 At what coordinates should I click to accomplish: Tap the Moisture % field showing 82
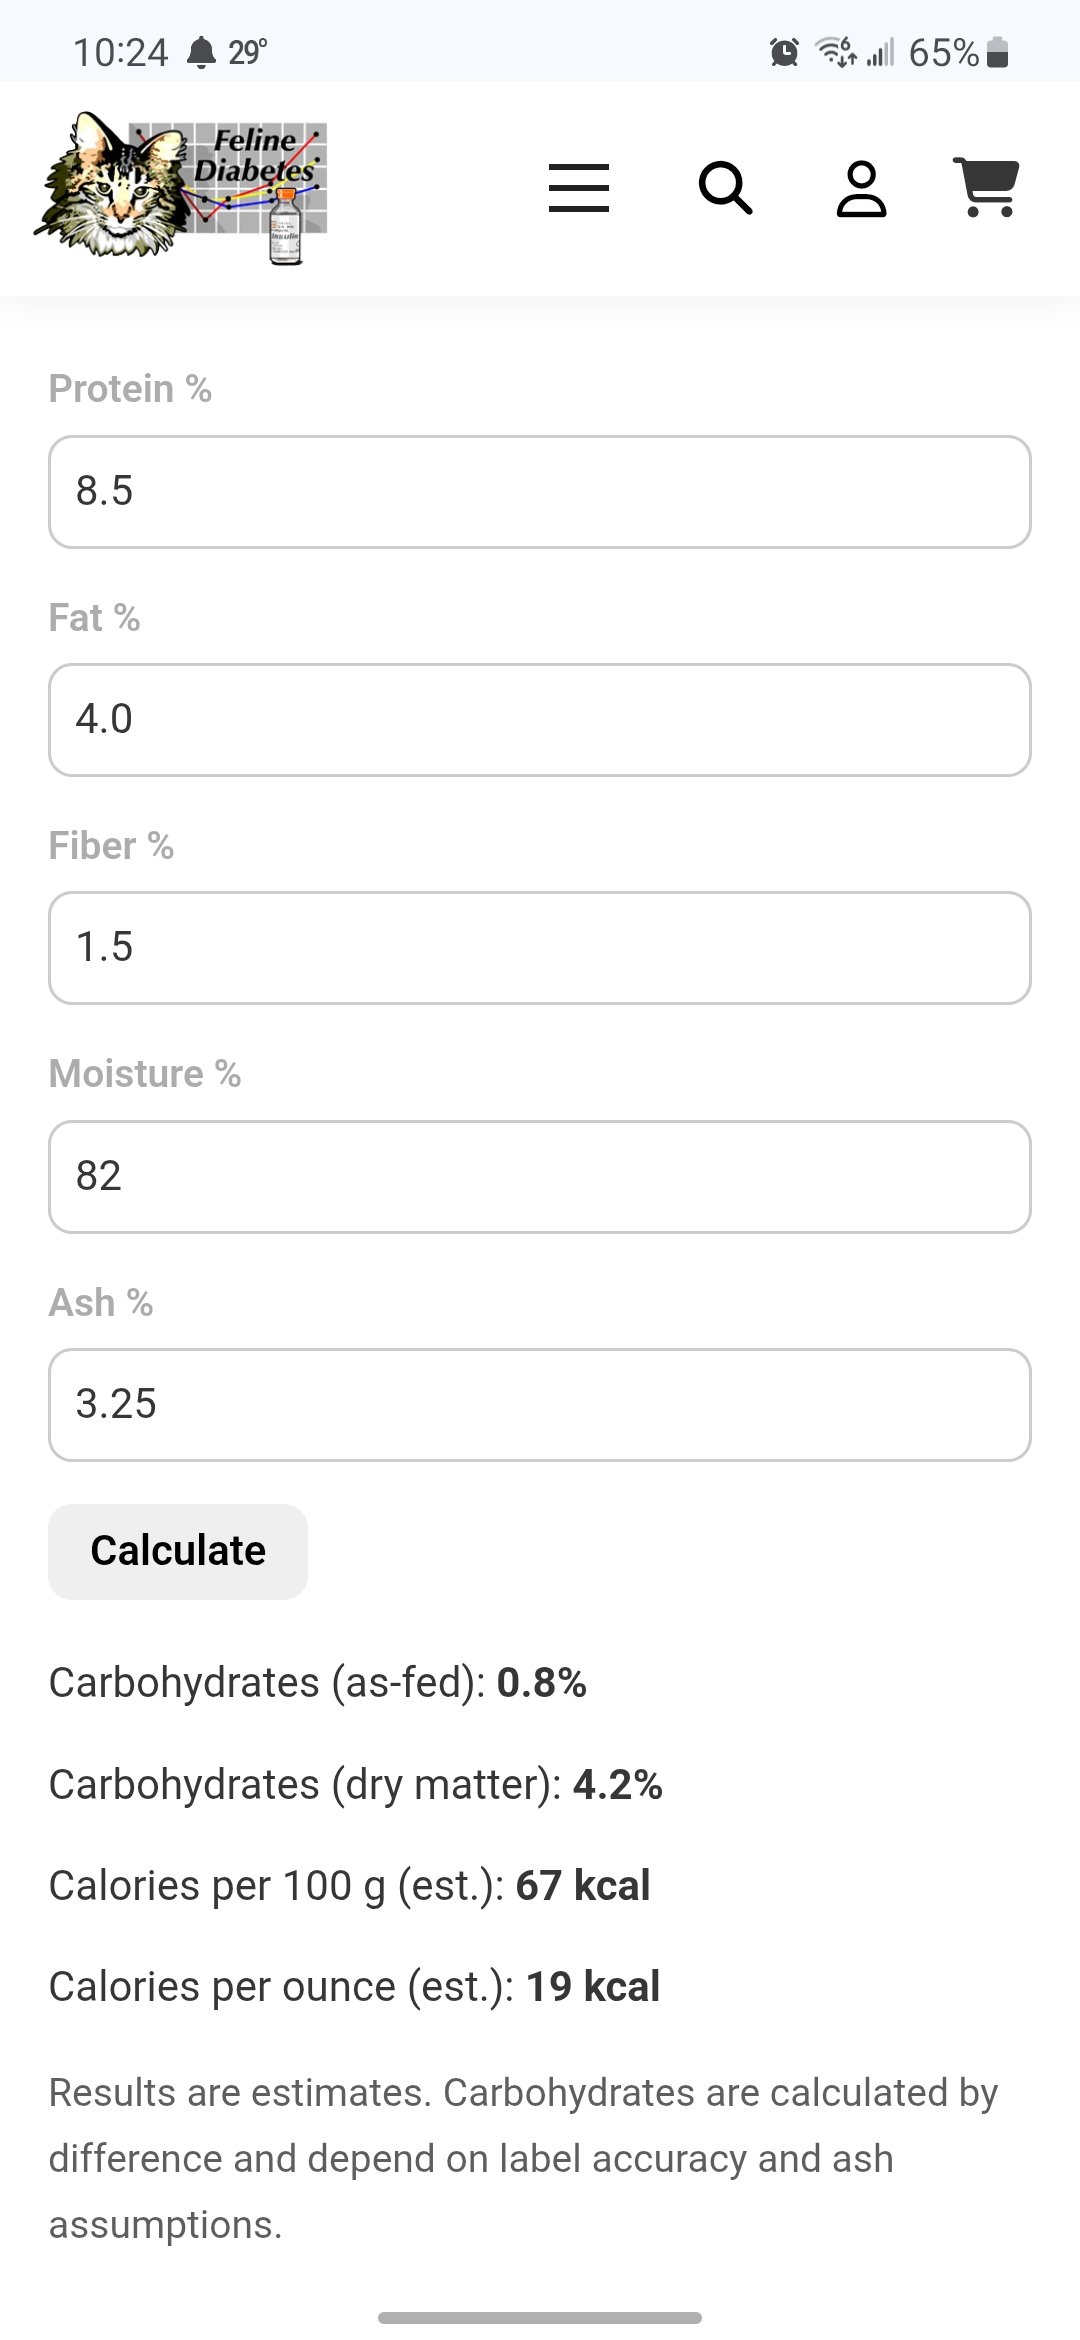click(x=540, y=1176)
